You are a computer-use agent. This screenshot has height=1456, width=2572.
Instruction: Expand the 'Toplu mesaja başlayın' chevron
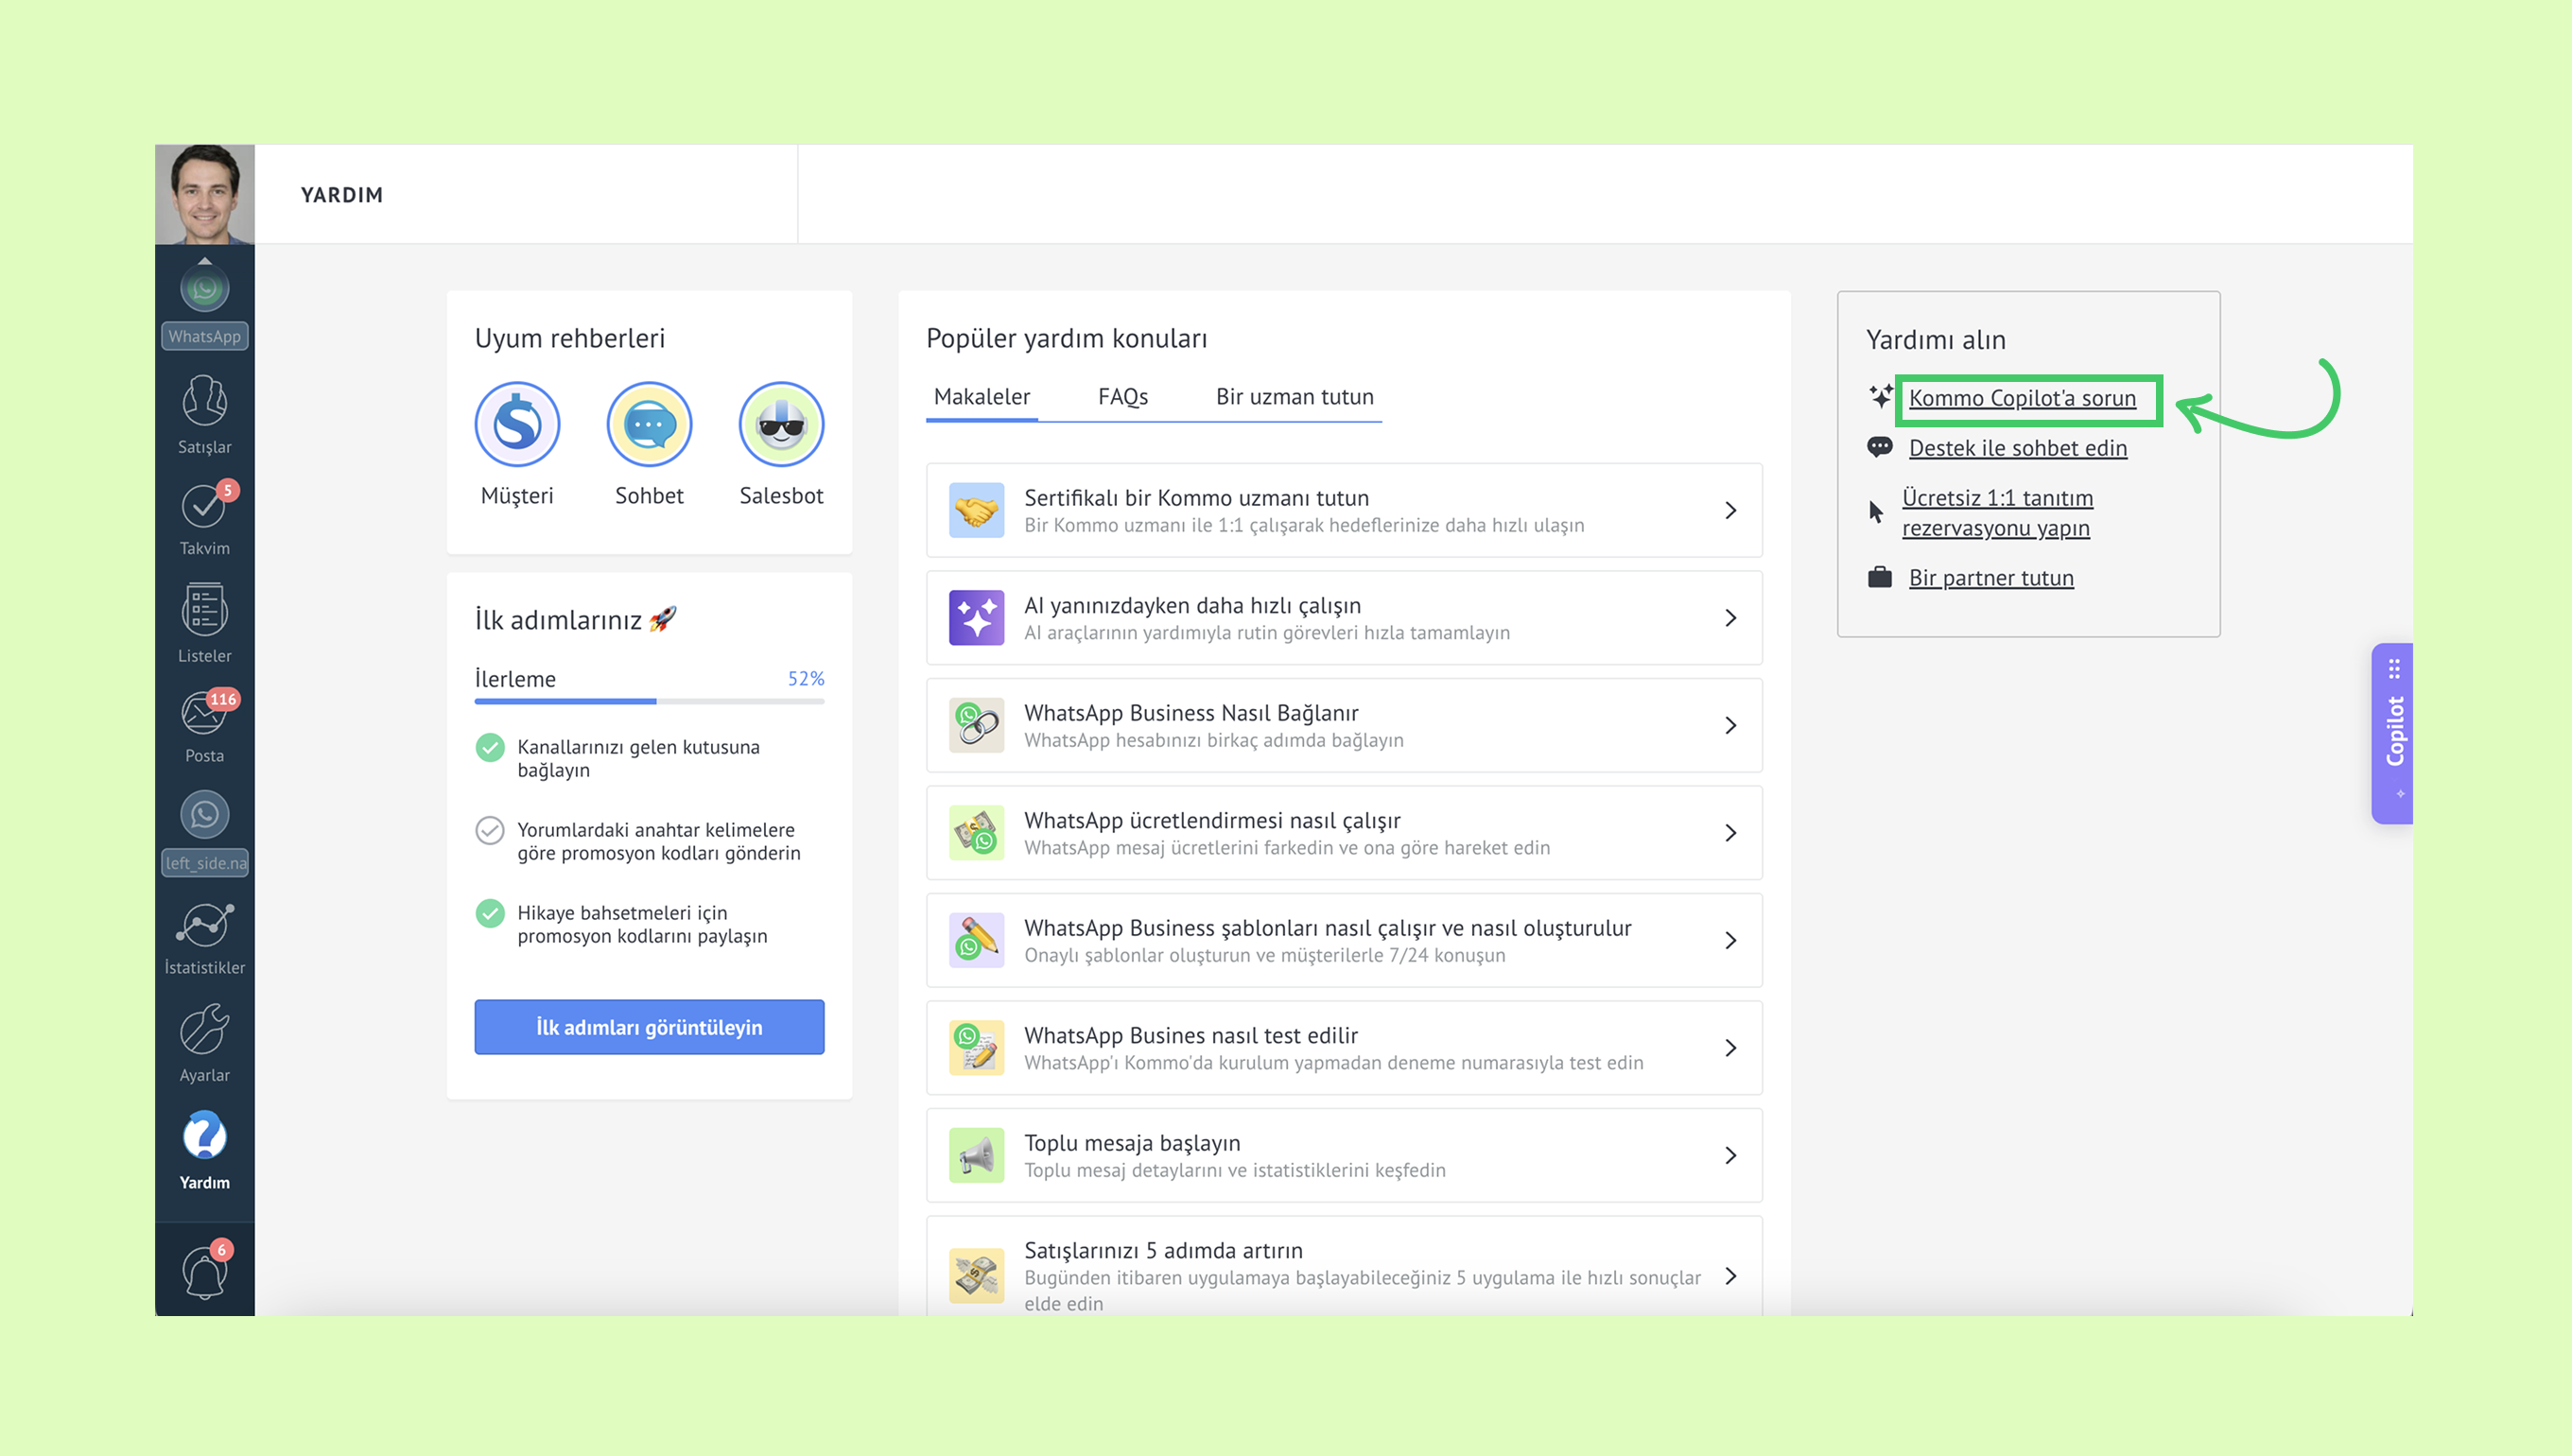click(1731, 1156)
